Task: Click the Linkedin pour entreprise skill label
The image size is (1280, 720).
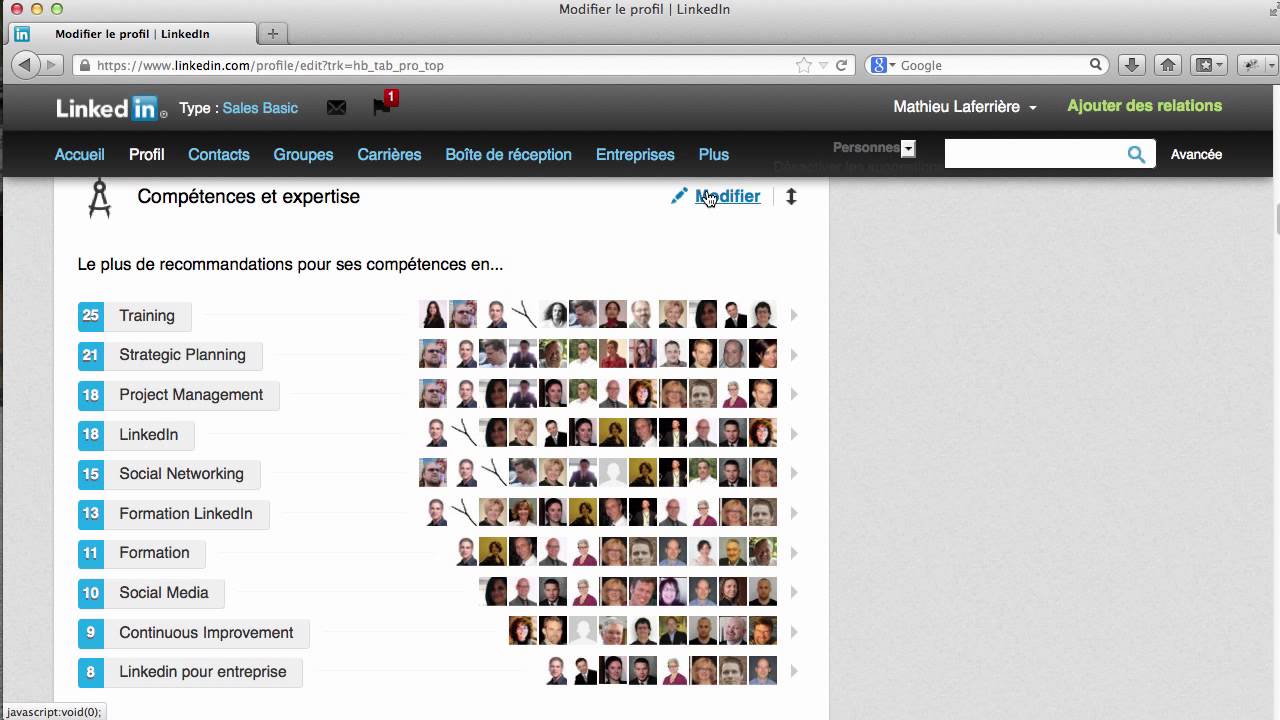Action: [x=203, y=672]
